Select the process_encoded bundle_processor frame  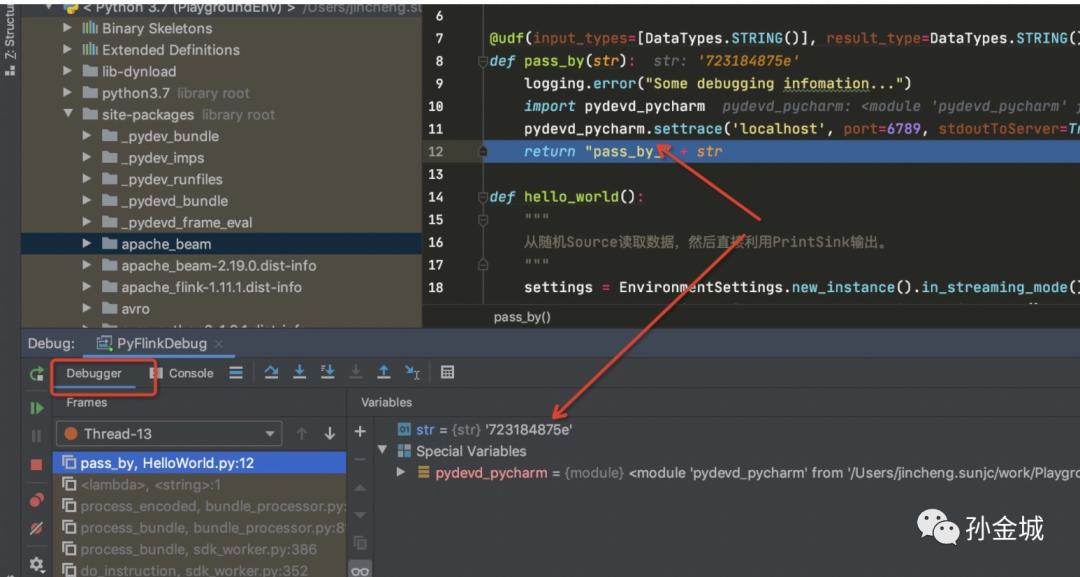[x=200, y=506]
